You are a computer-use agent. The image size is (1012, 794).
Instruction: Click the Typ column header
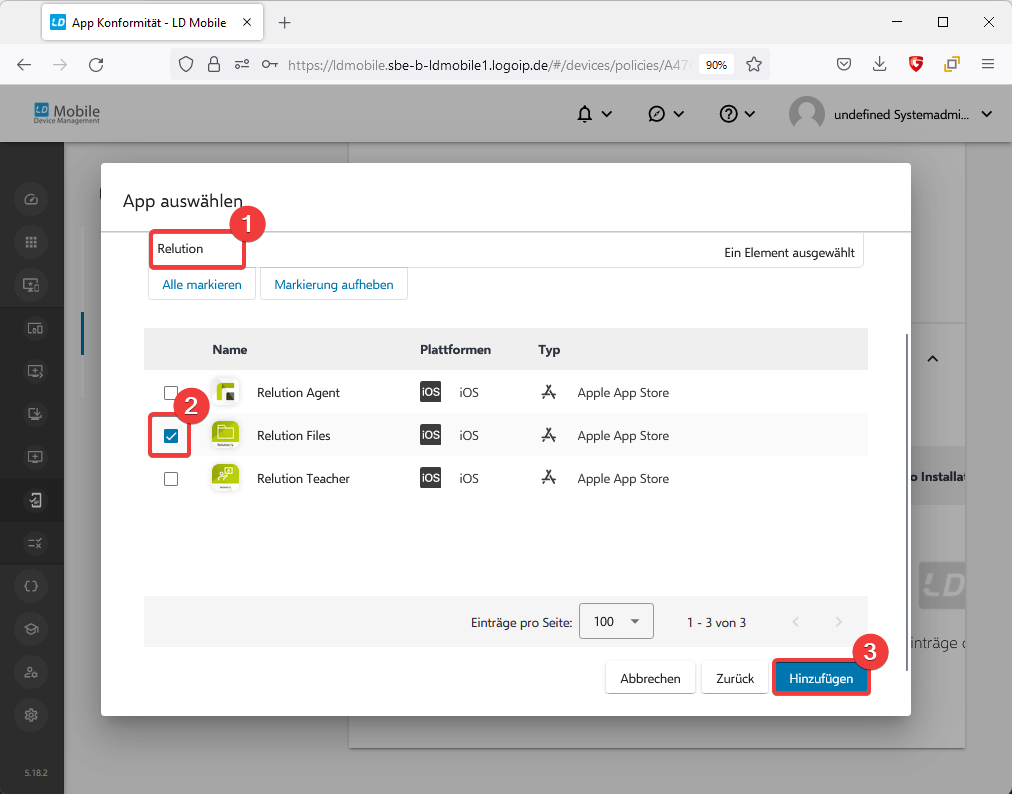coord(549,349)
